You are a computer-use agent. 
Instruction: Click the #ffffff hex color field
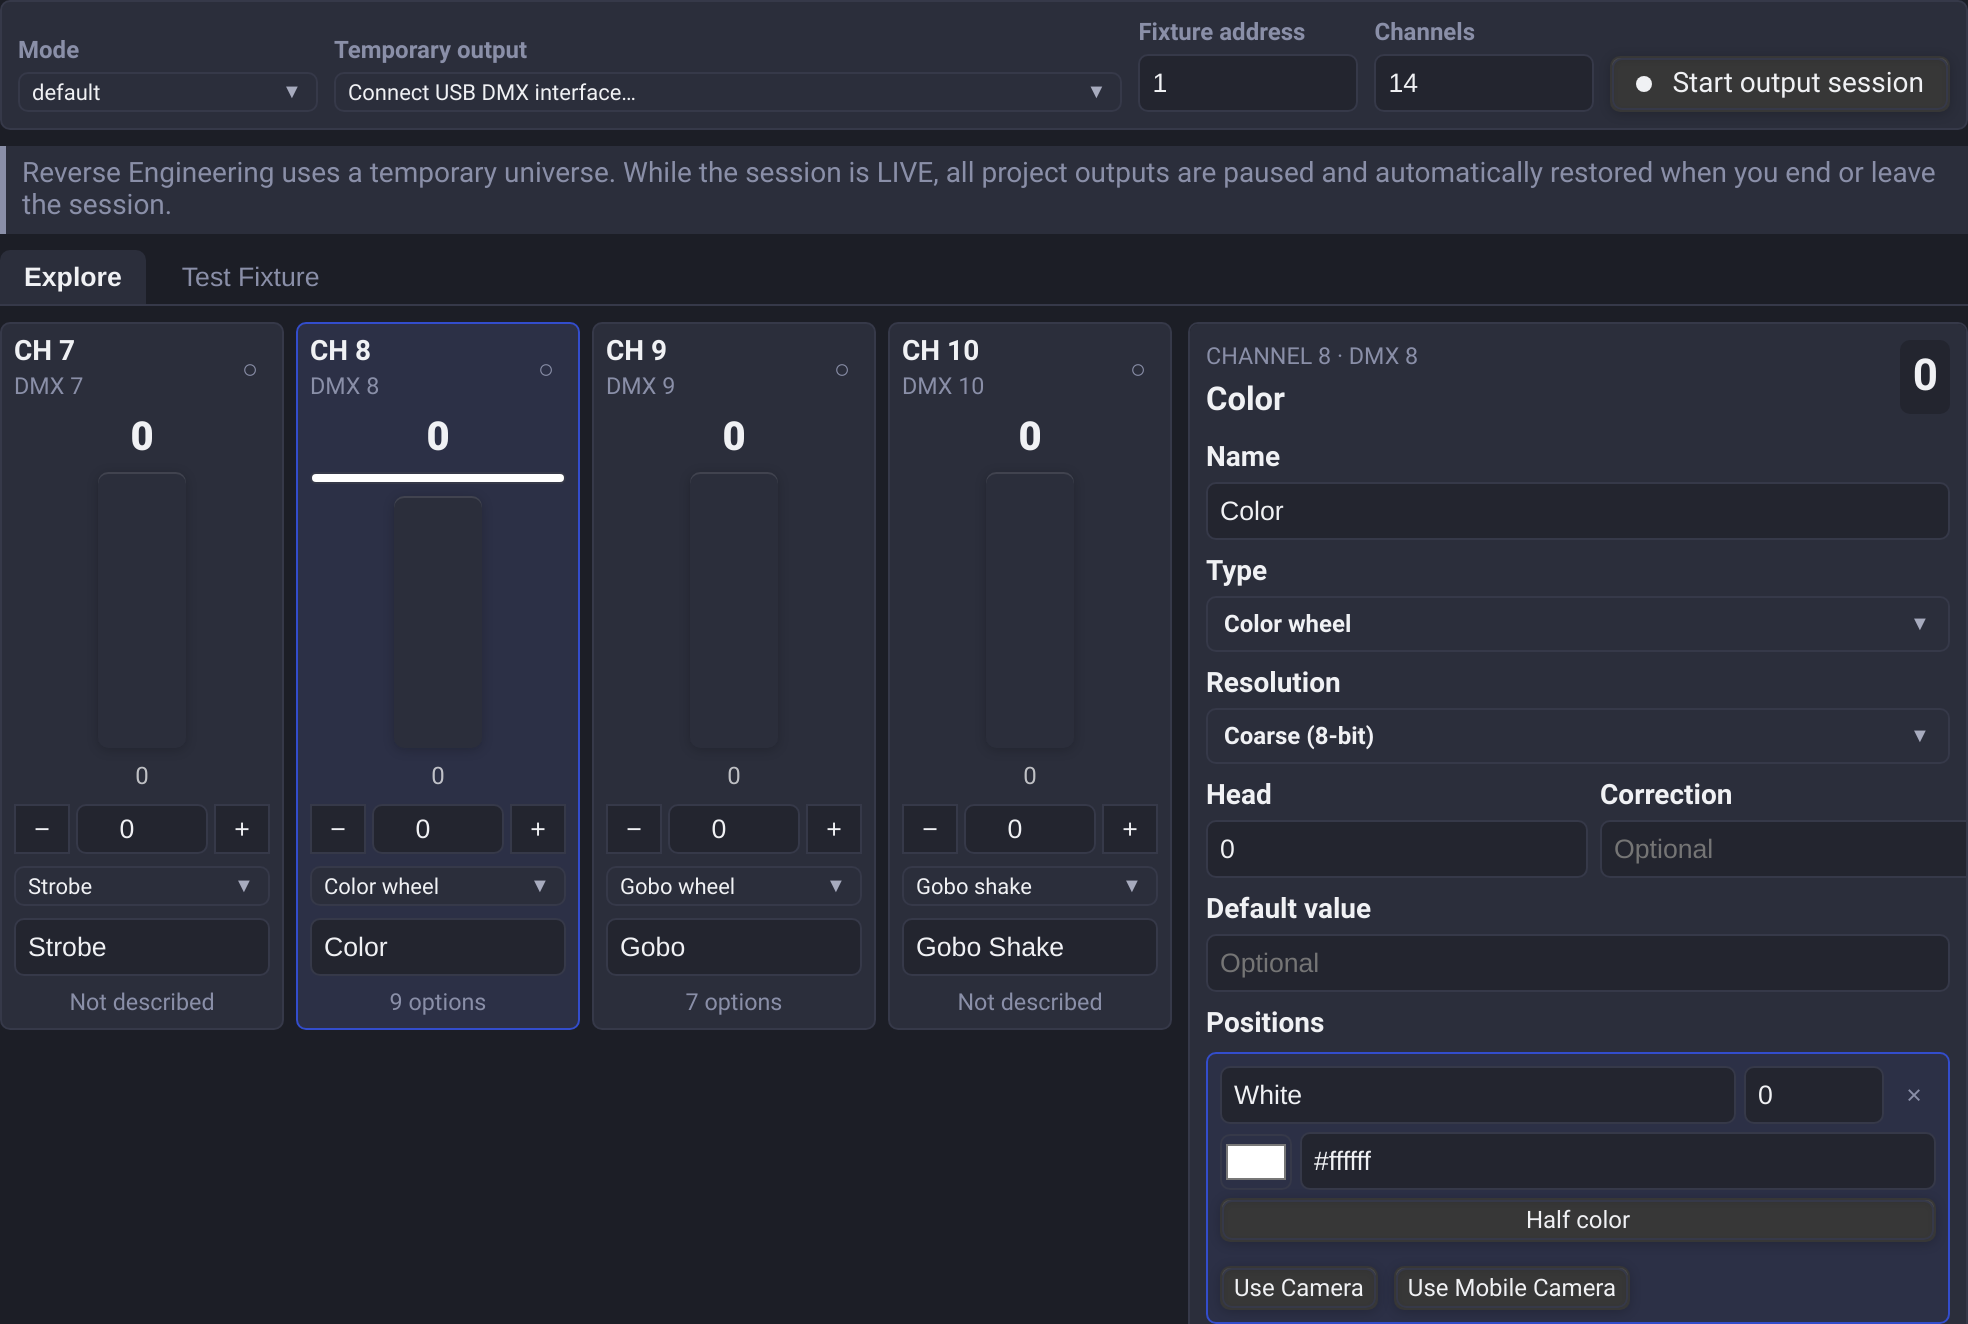tap(1617, 1161)
